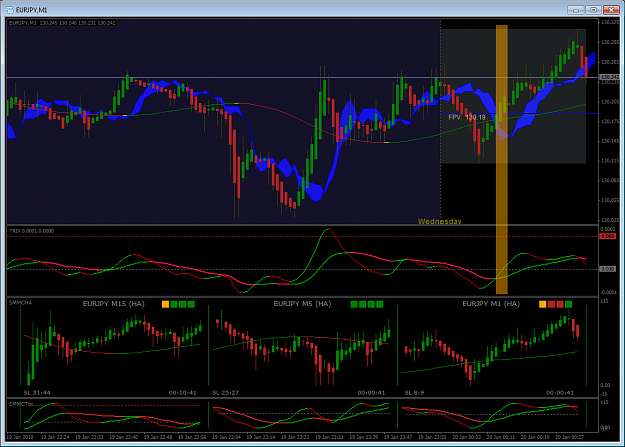Select the EURJPY M1 (HA) panel label
625x447 pixels.
(x=491, y=304)
